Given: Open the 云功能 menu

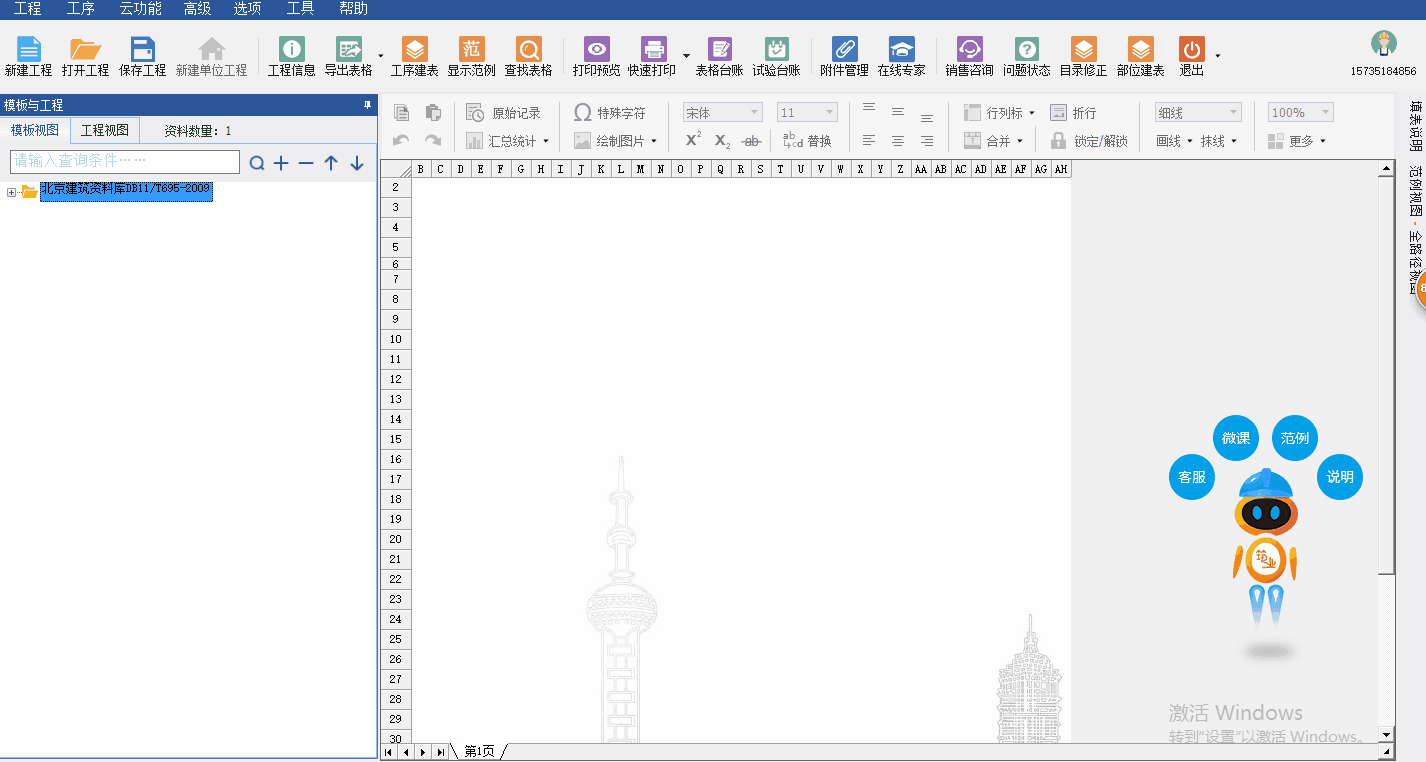Looking at the screenshot, I should coord(140,9).
